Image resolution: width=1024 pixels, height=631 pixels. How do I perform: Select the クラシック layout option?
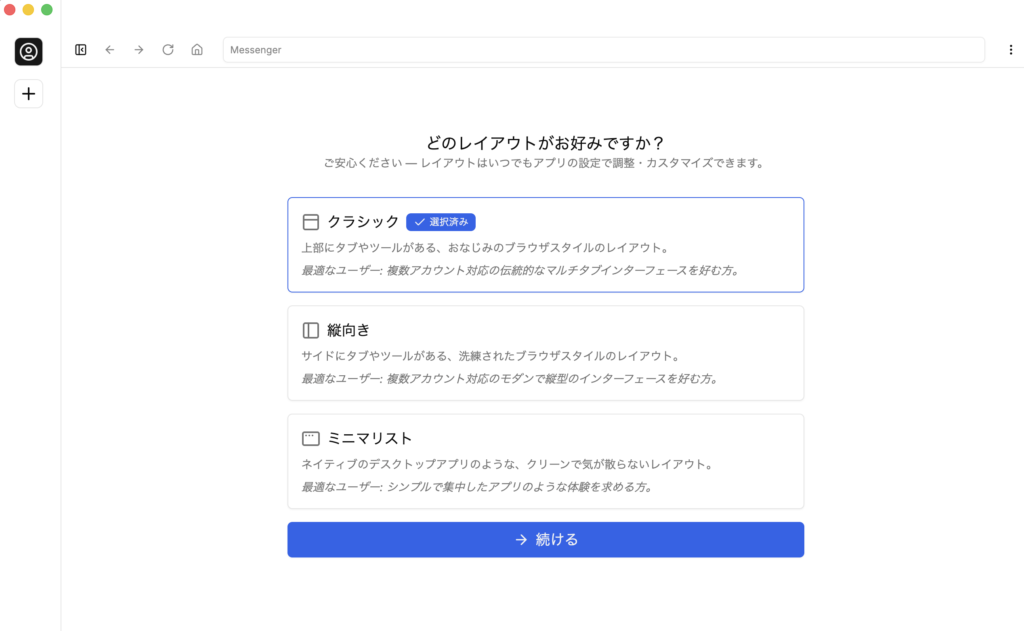pos(545,245)
